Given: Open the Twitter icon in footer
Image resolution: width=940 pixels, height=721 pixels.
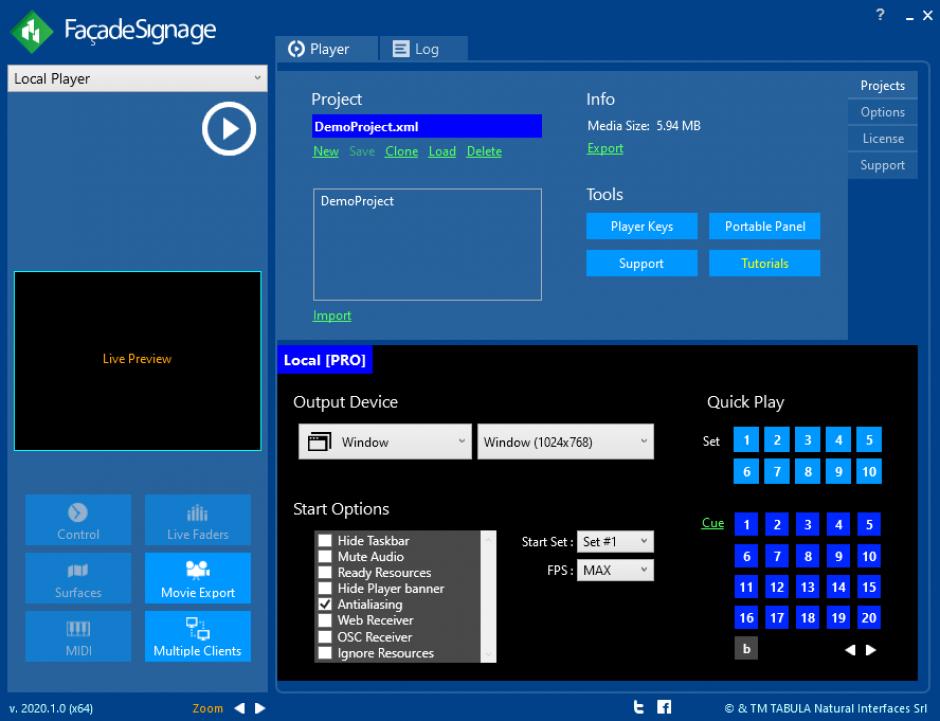Looking at the screenshot, I should (x=639, y=707).
